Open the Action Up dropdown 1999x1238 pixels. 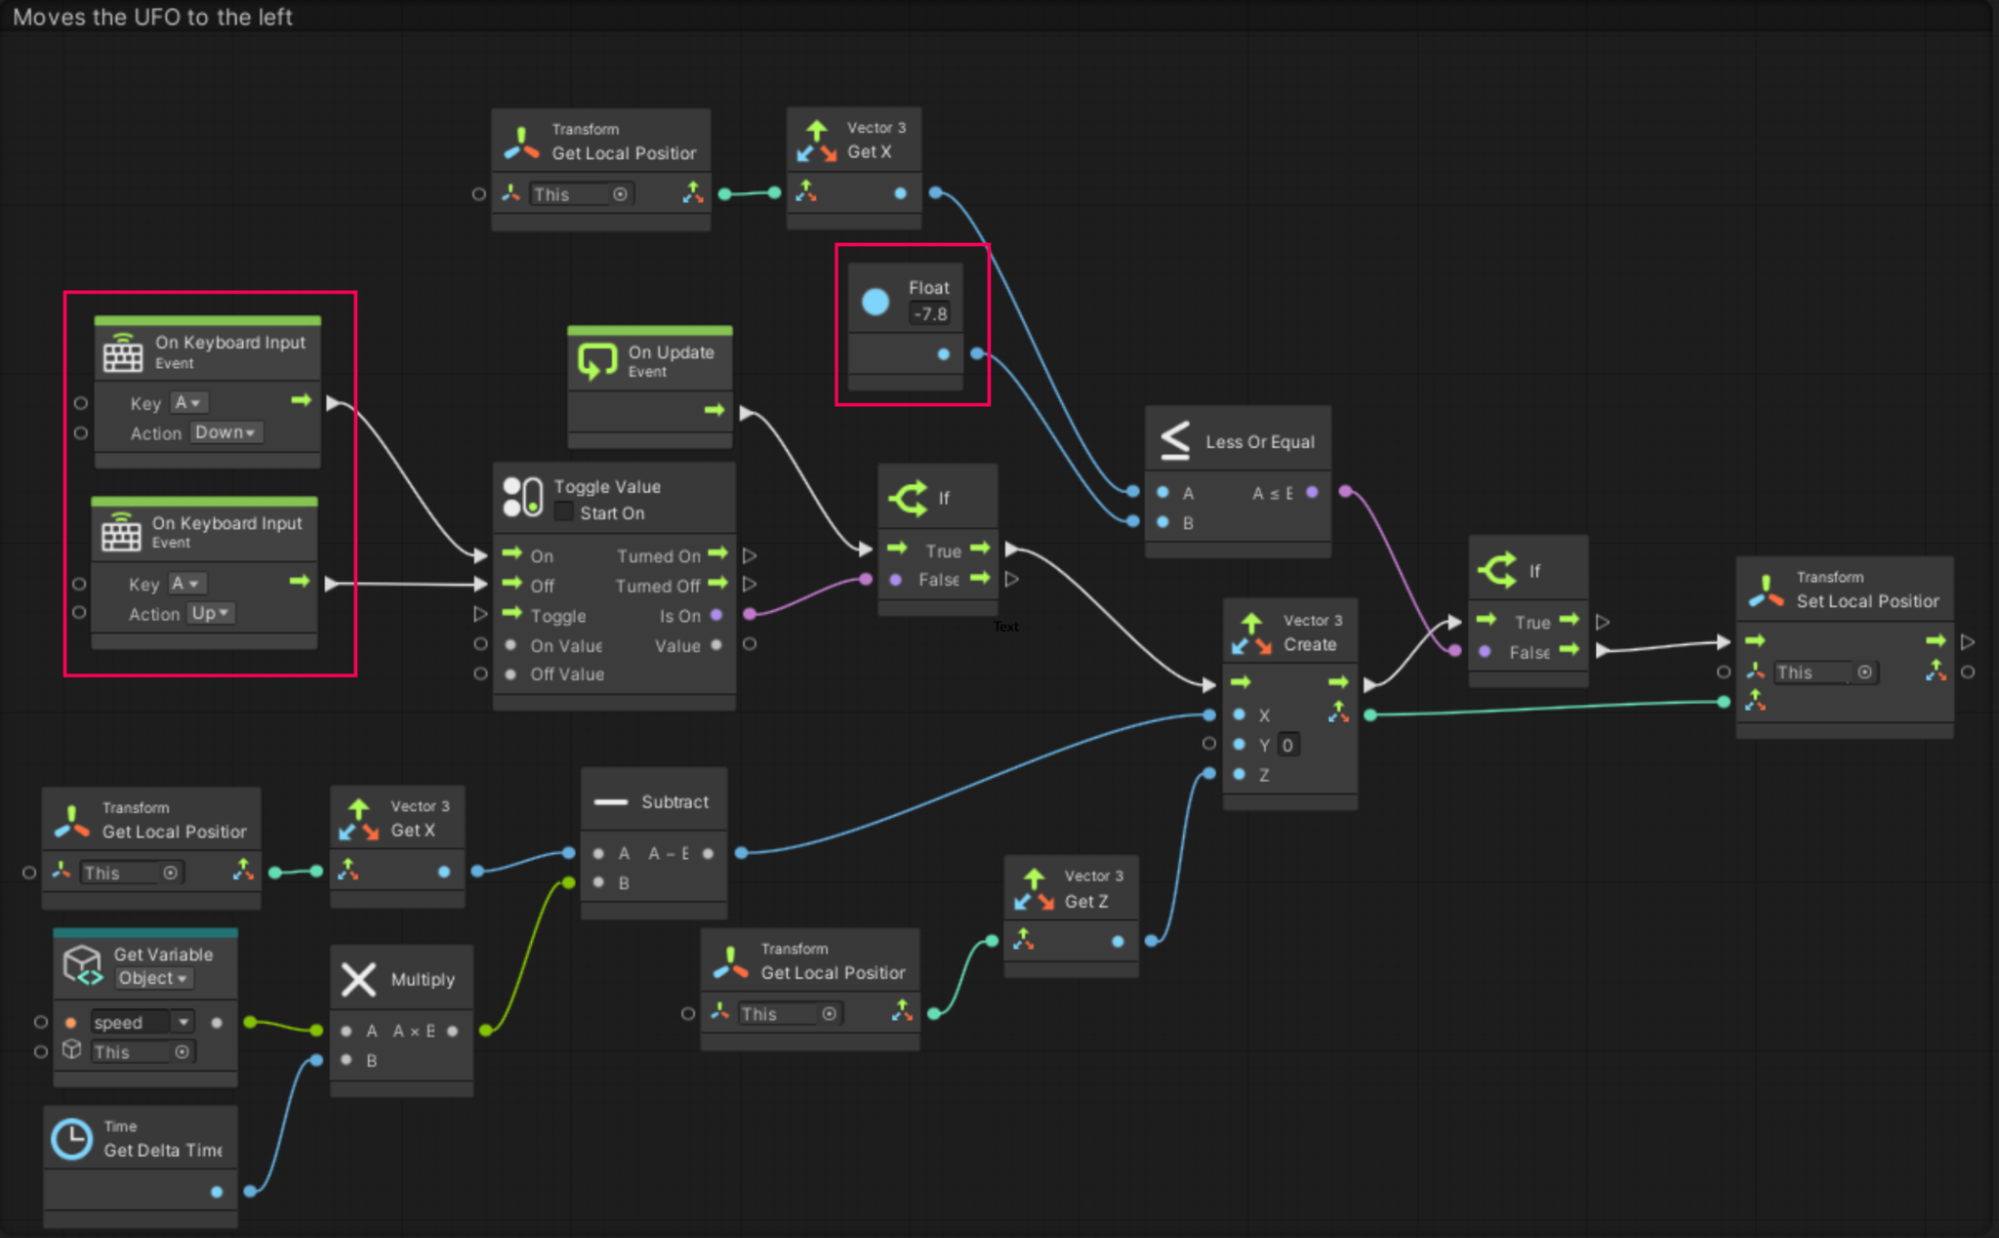point(211,614)
